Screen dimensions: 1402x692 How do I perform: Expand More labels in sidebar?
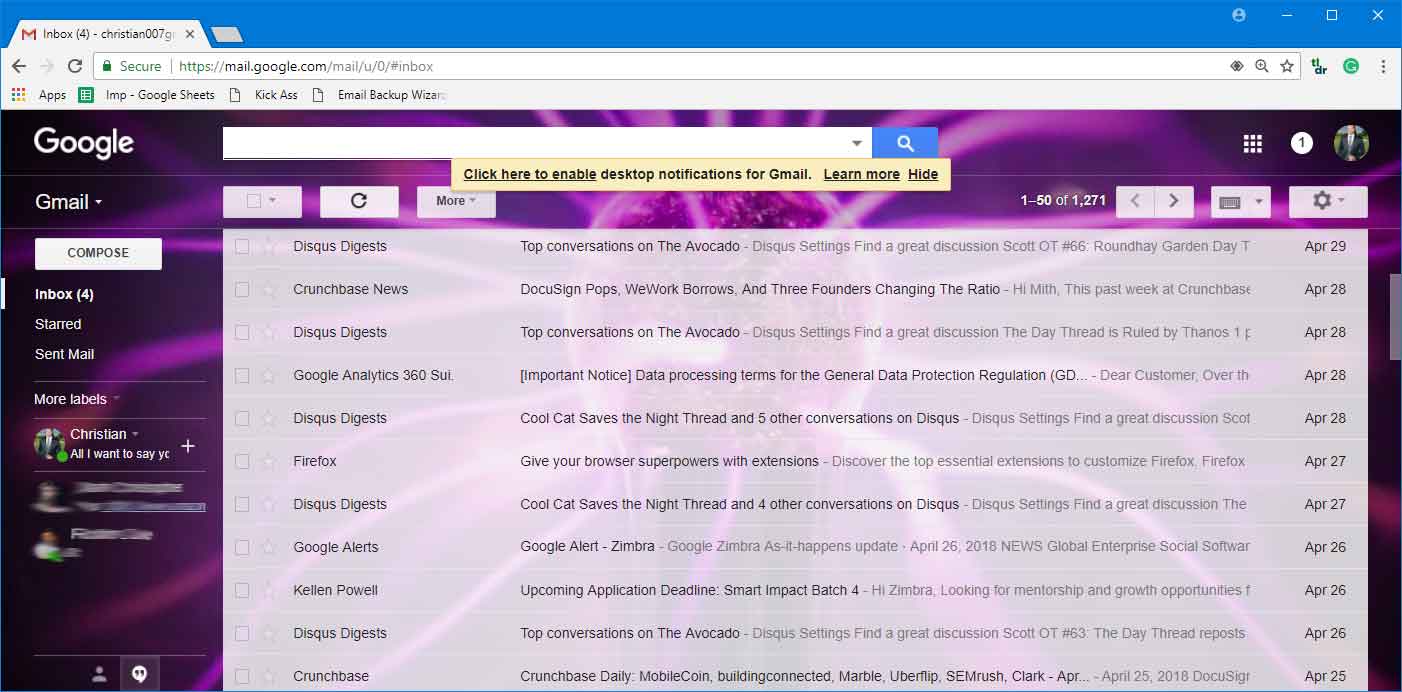[x=77, y=399]
